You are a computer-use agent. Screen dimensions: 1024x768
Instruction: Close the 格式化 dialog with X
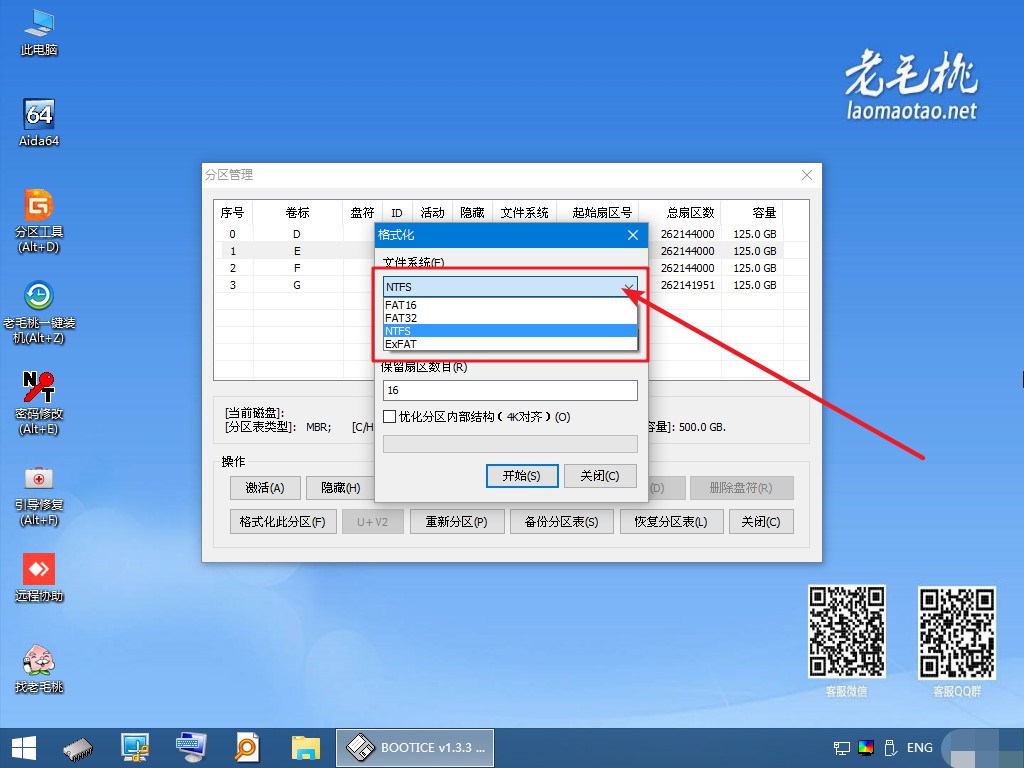click(x=633, y=235)
